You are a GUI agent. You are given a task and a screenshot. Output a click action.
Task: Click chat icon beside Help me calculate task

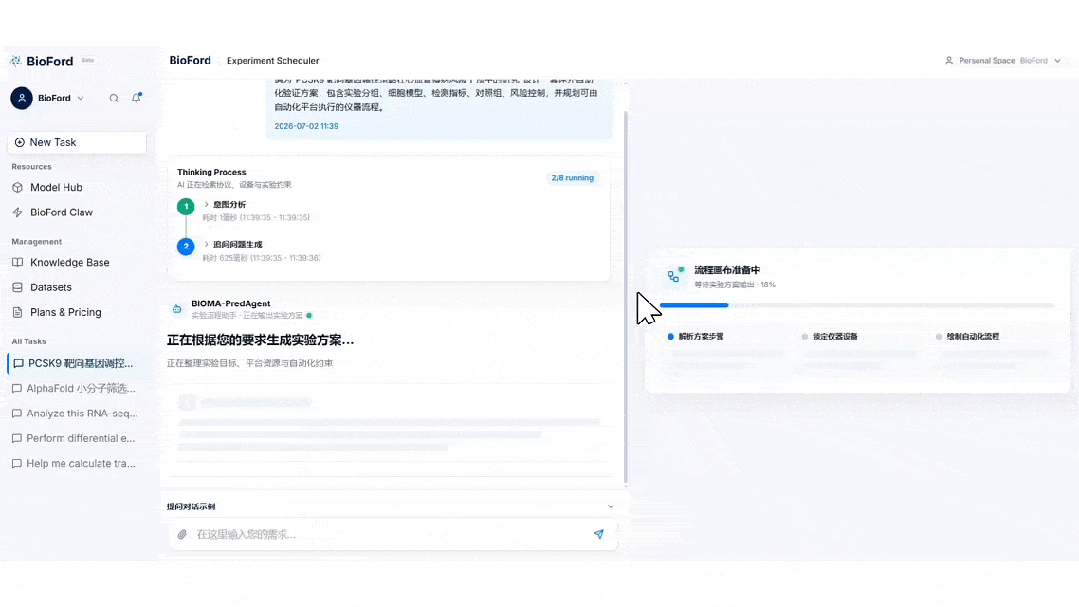pos(17,463)
